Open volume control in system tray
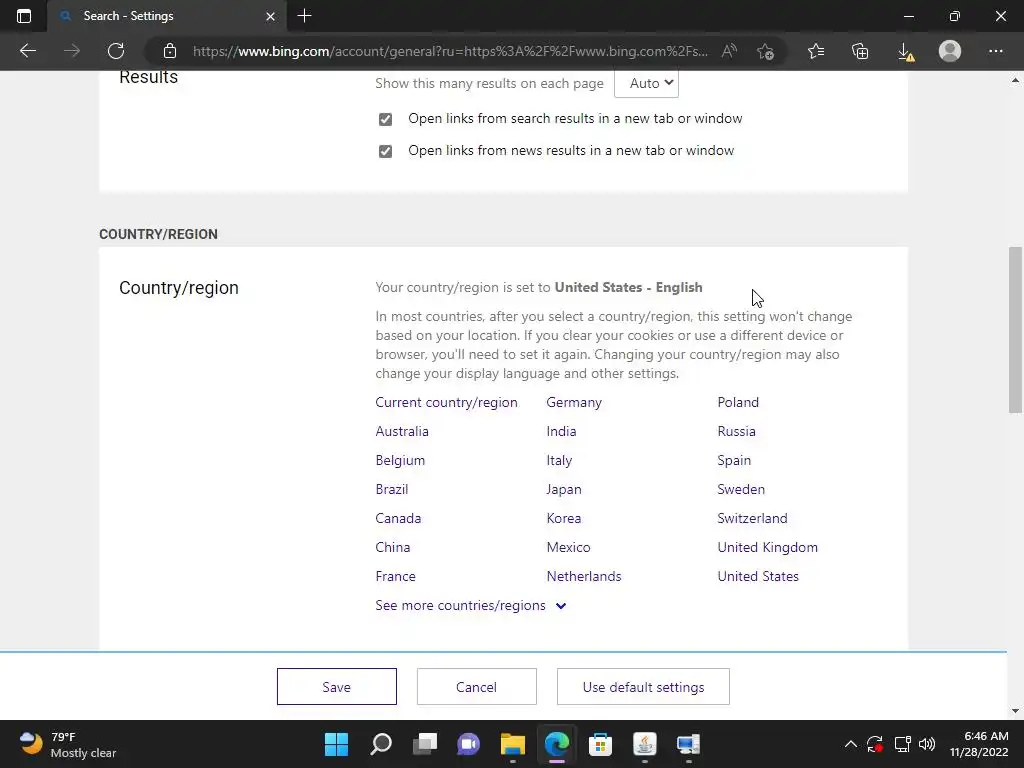 pos(927,744)
